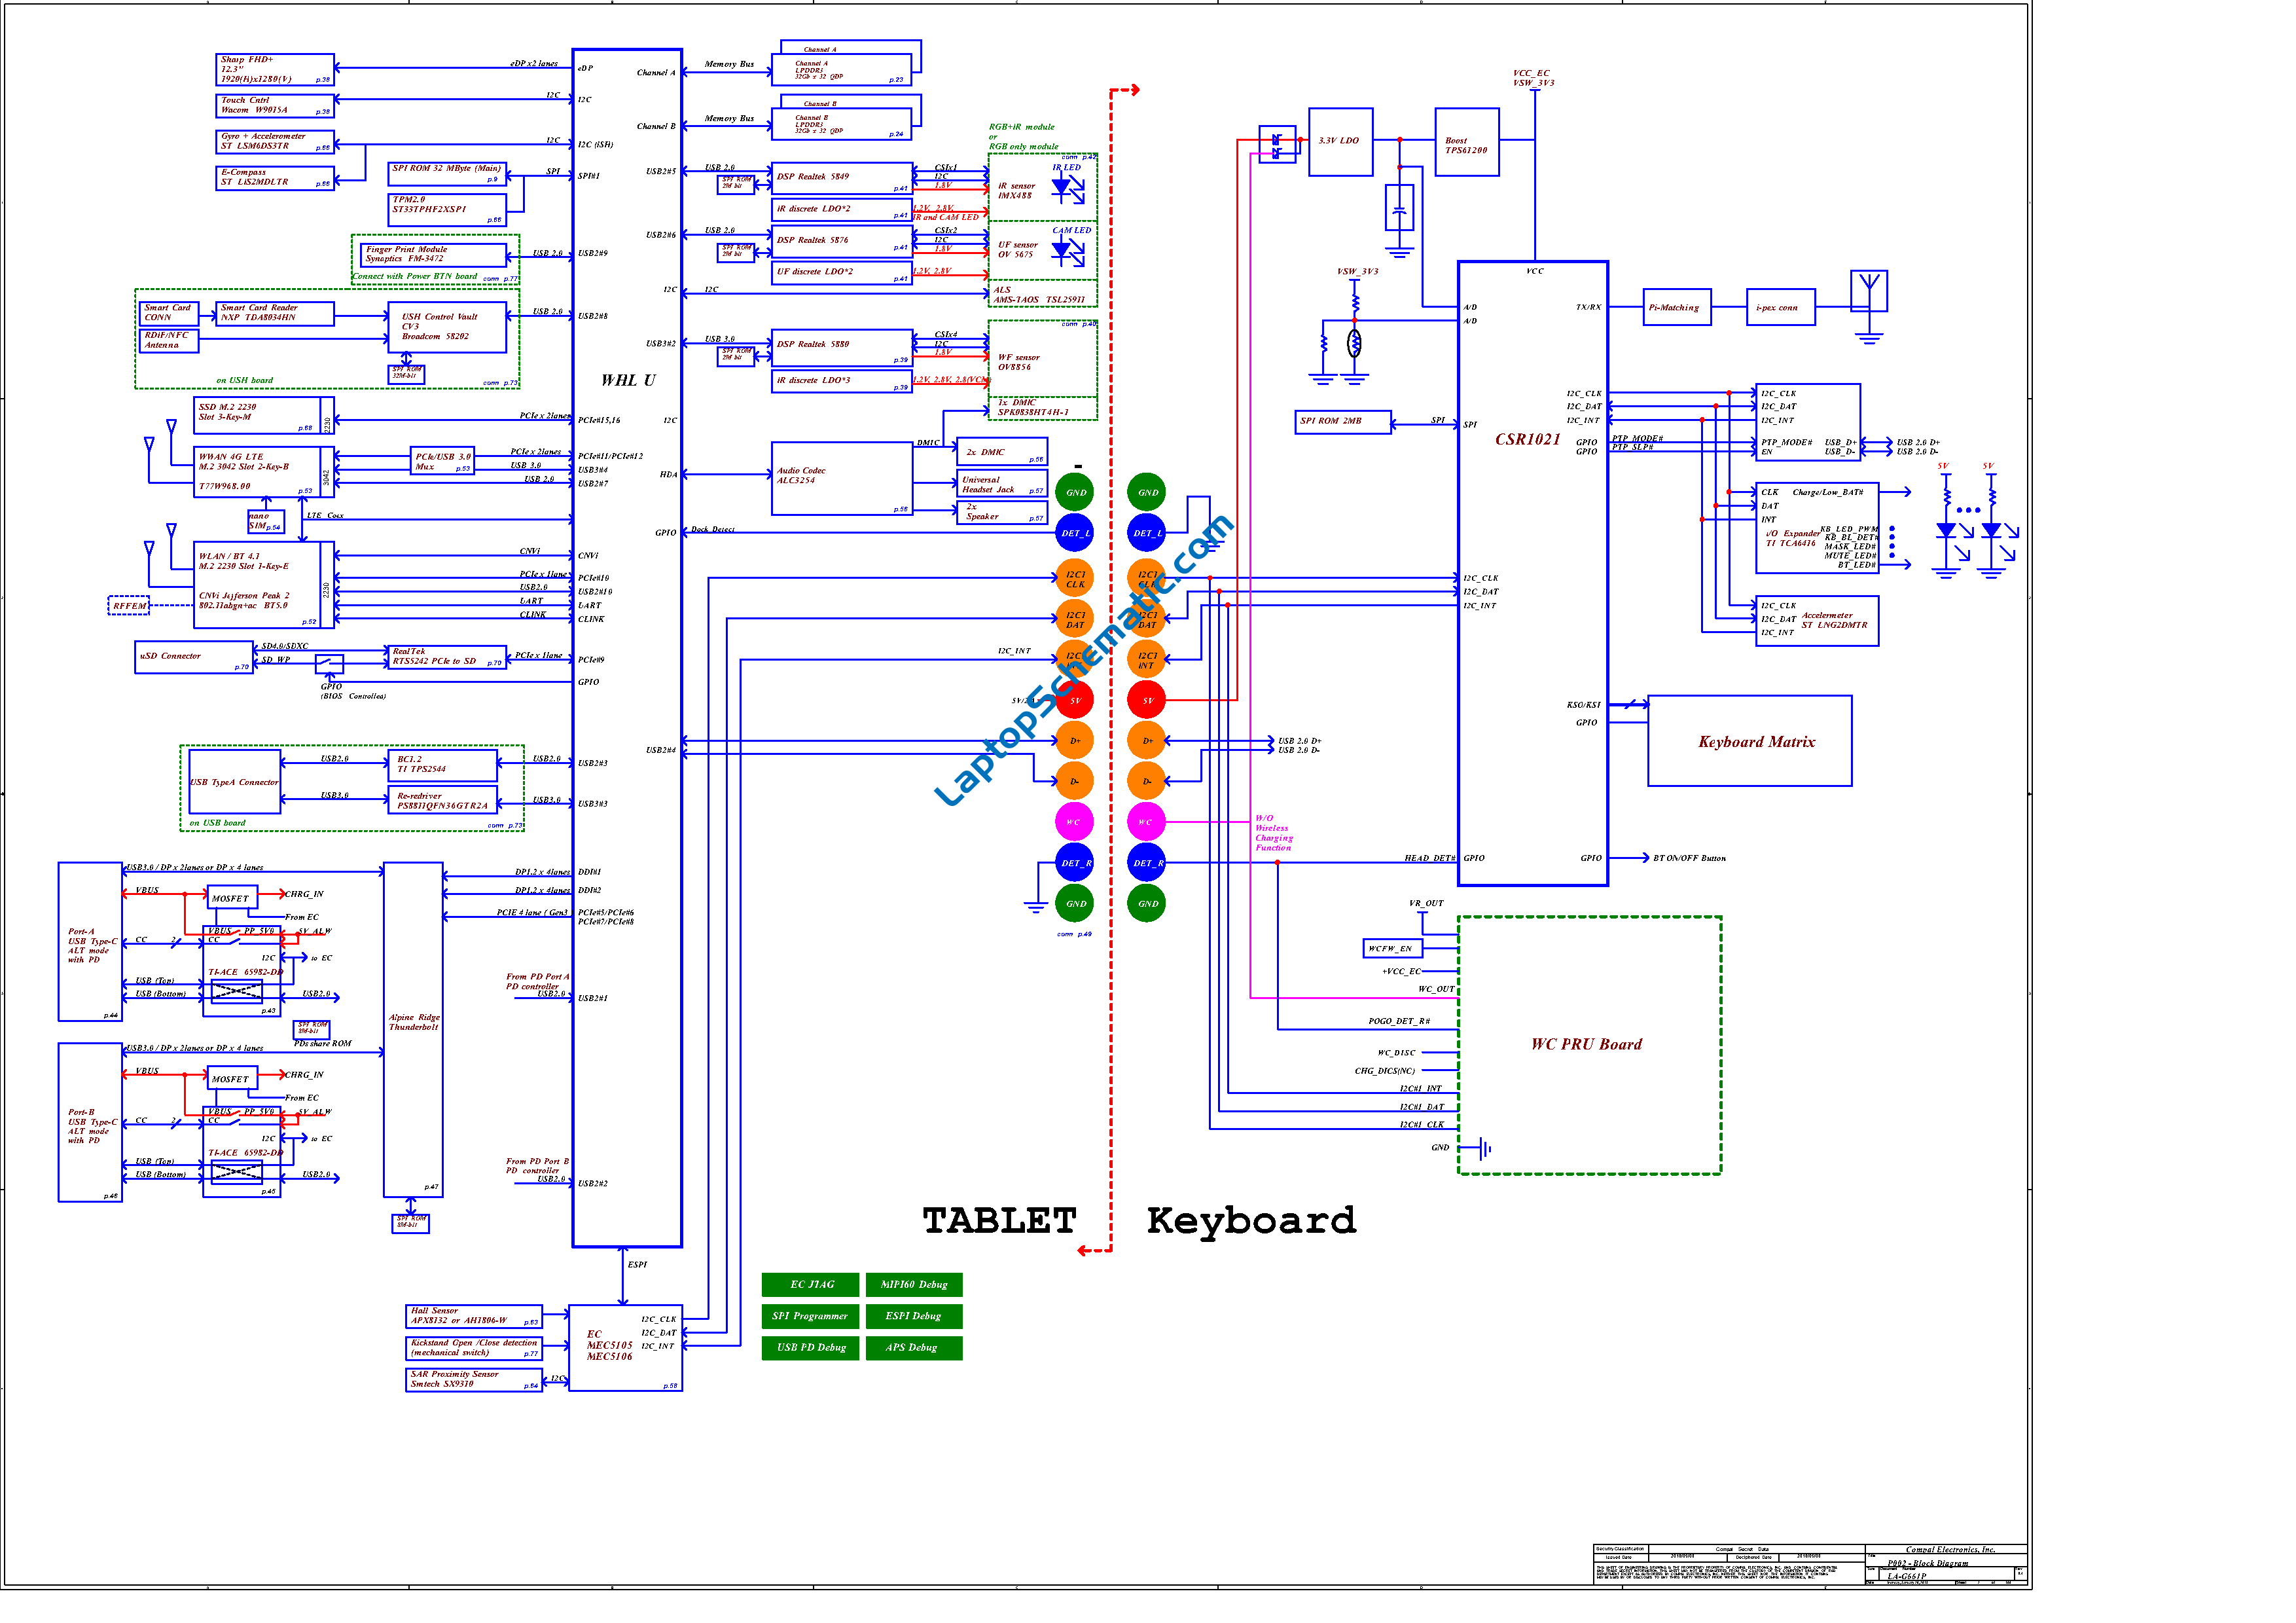The width and height of the screenshot is (2296, 1623).
Task: Click the EC JTAG green box
Action: point(810,1284)
